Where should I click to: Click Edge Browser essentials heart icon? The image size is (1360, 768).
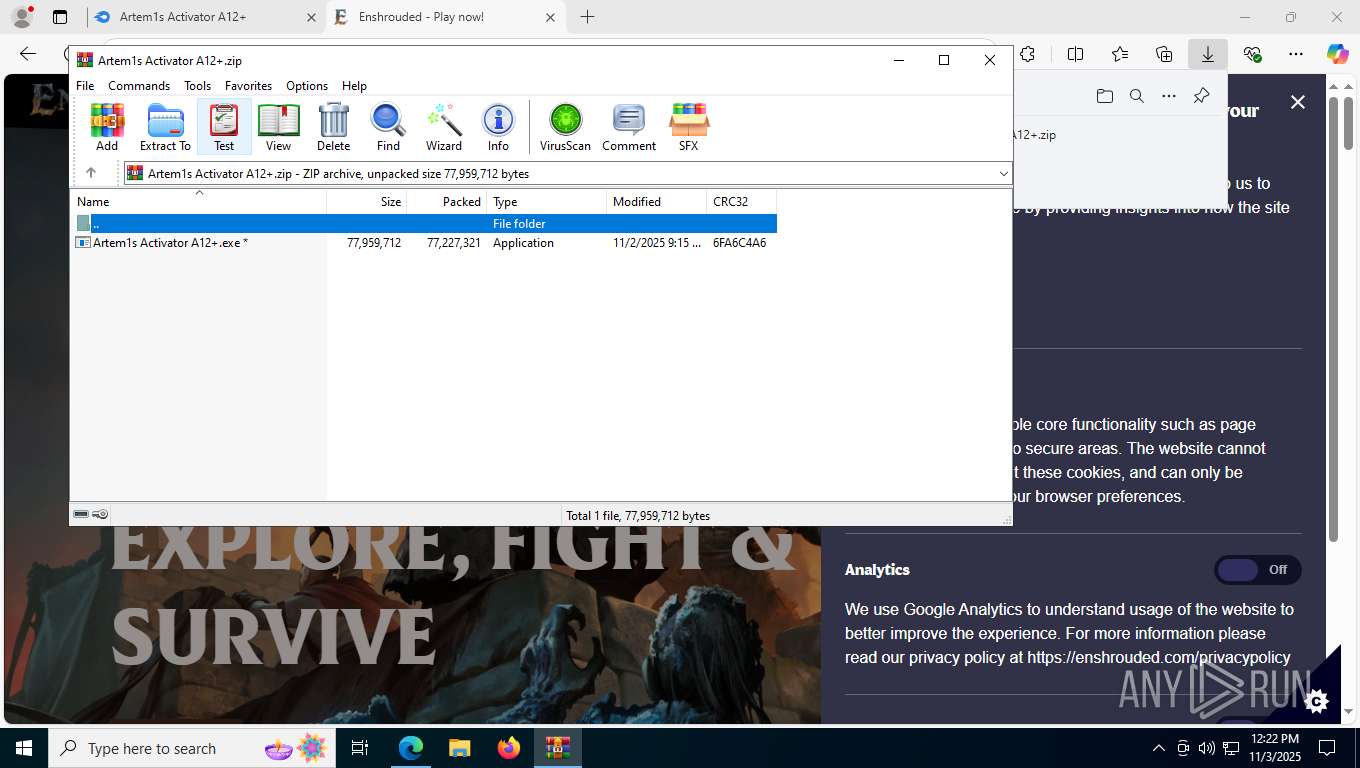point(1252,54)
